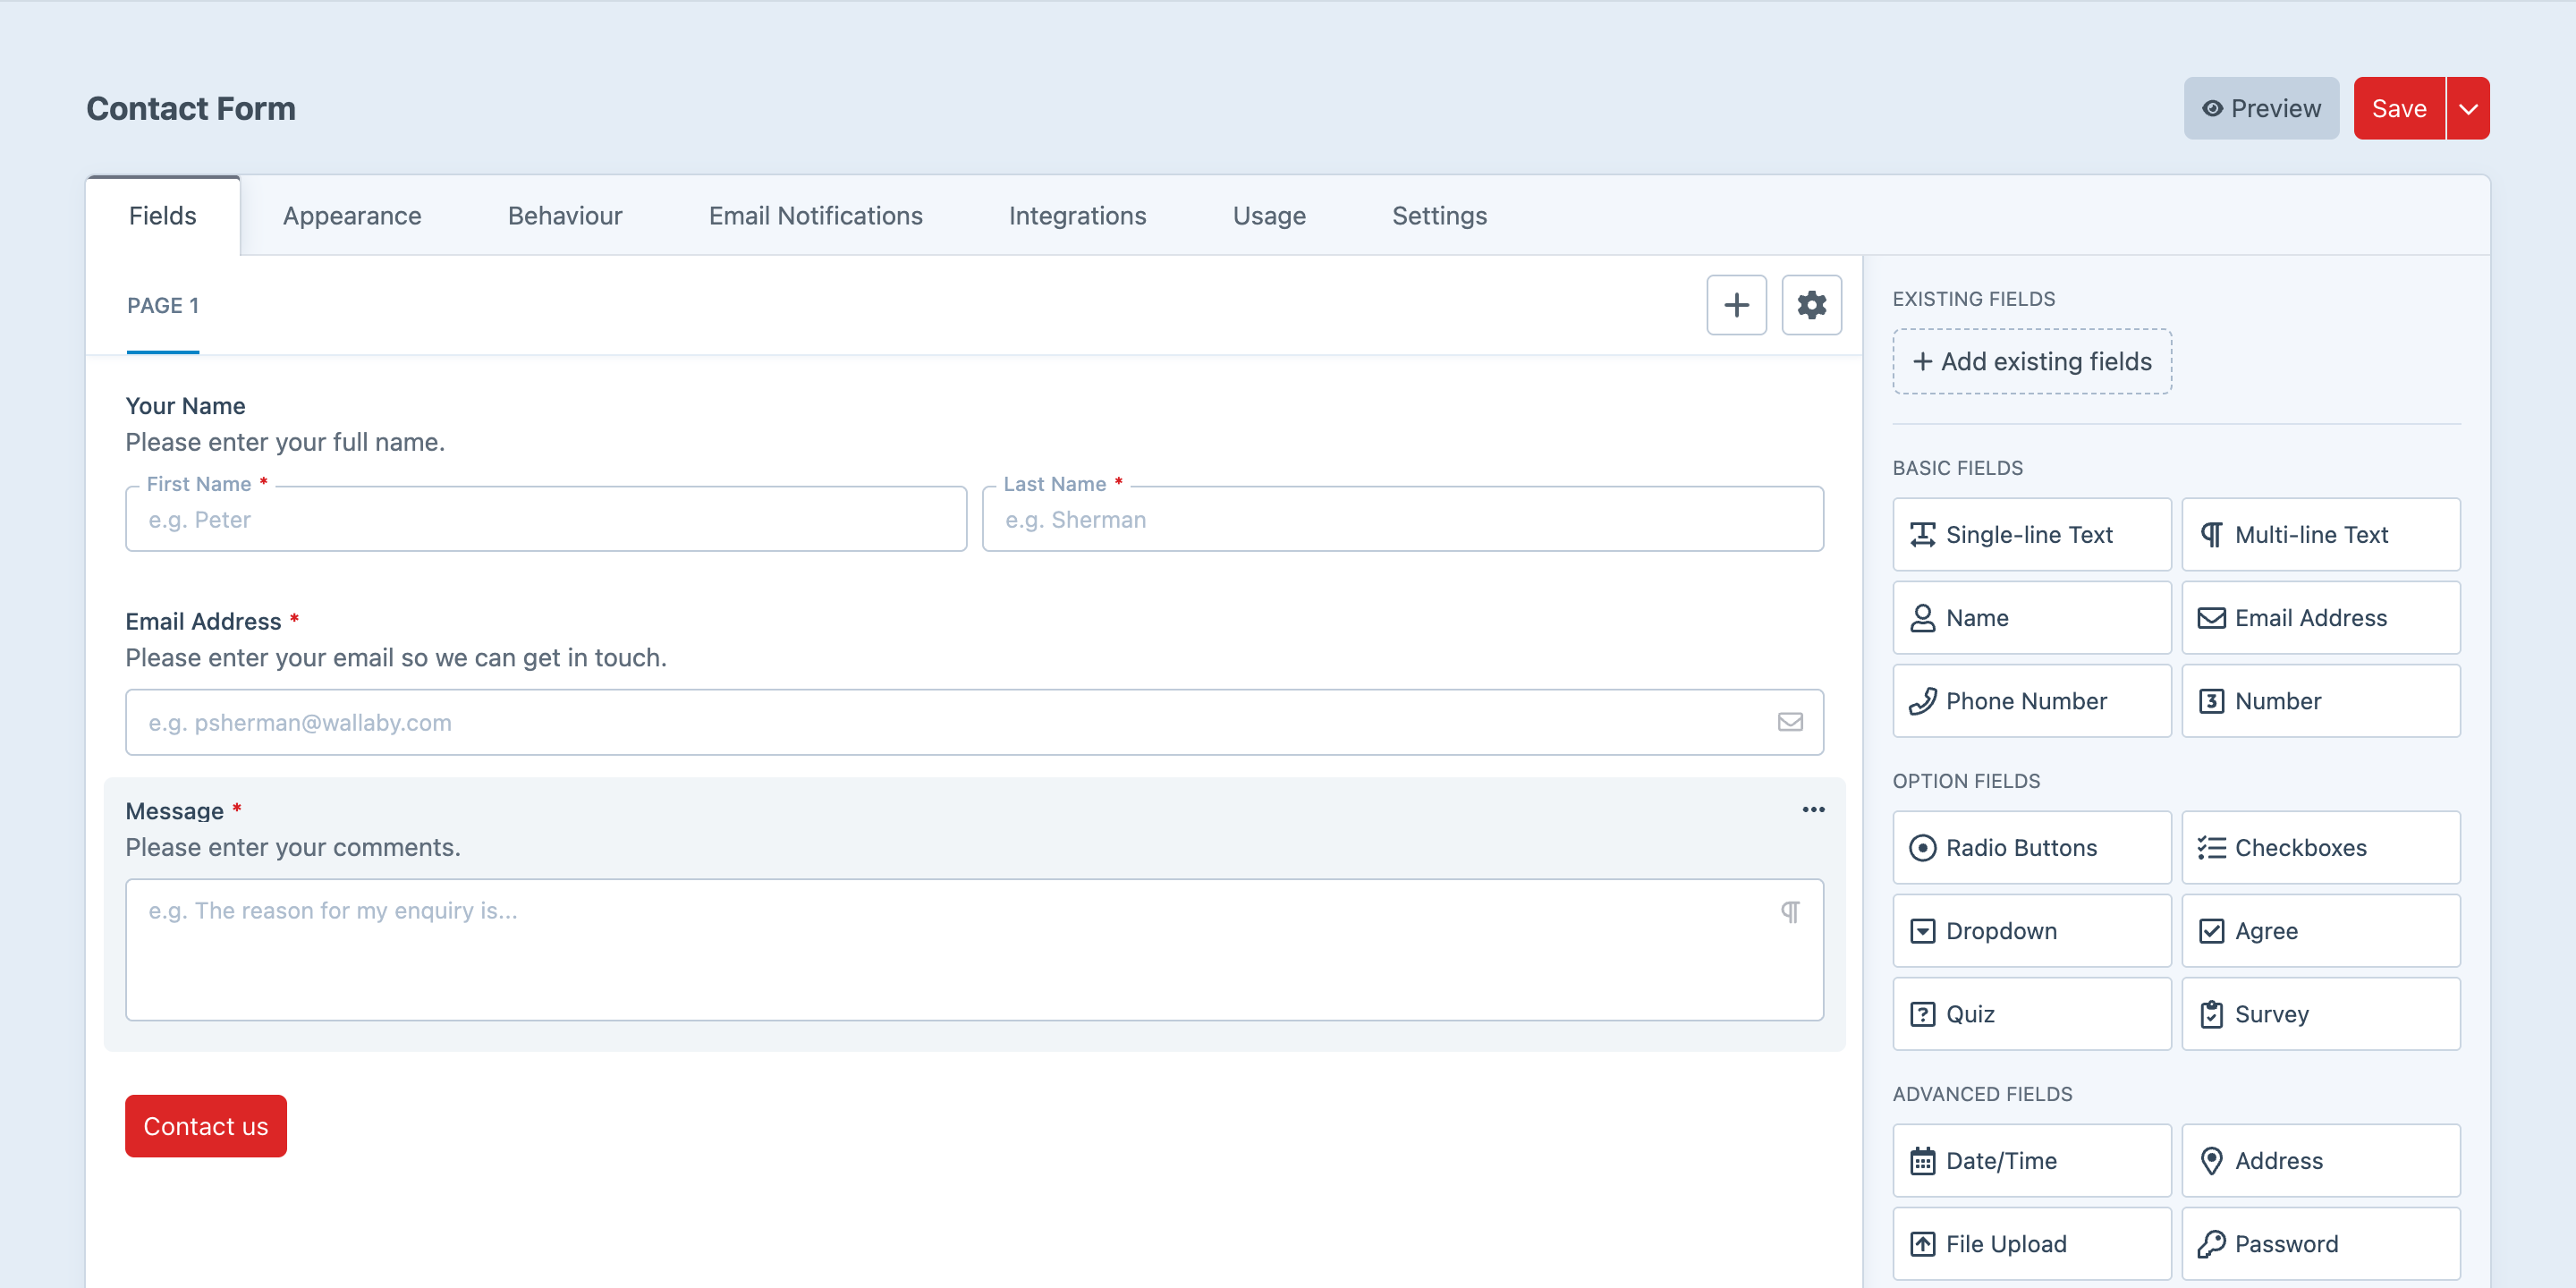Viewport: 2576px width, 1288px height.
Task: Add the Multi-line Text field
Action: tap(2320, 535)
